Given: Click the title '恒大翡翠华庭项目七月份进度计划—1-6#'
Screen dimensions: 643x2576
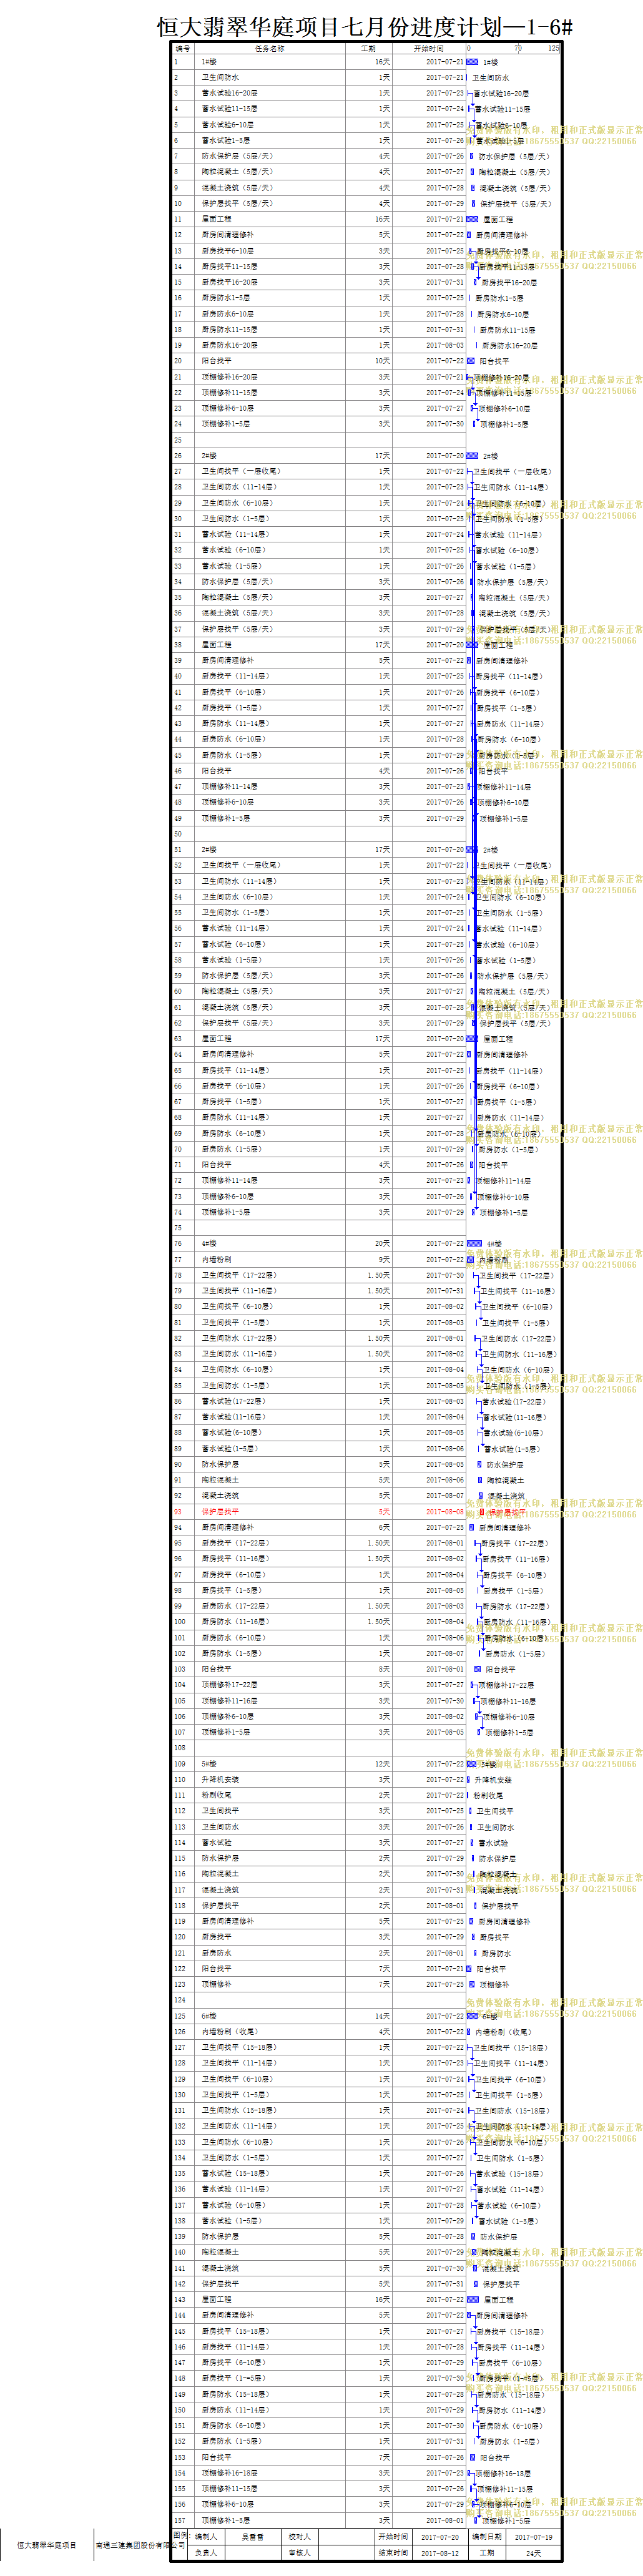Looking at the screenshot, I should (364, 27).
